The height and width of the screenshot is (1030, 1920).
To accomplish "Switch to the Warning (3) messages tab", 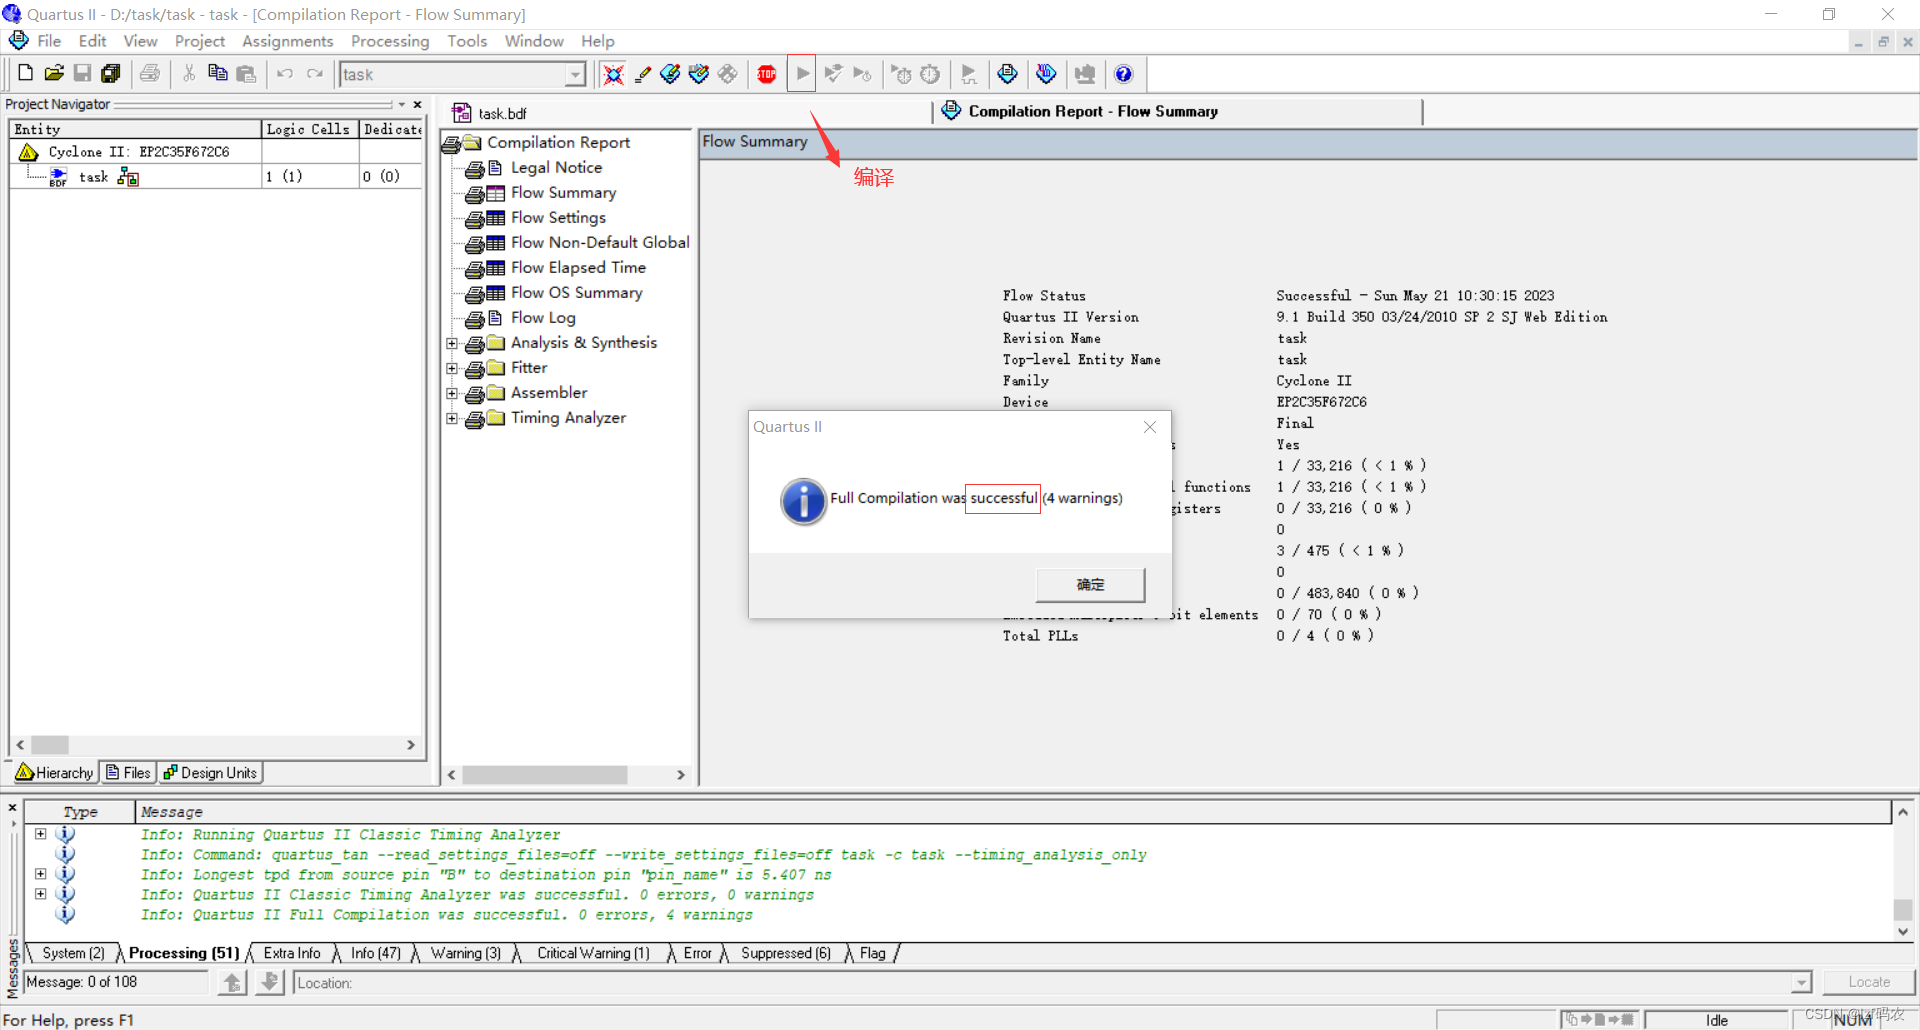I will tap(466, 953).
